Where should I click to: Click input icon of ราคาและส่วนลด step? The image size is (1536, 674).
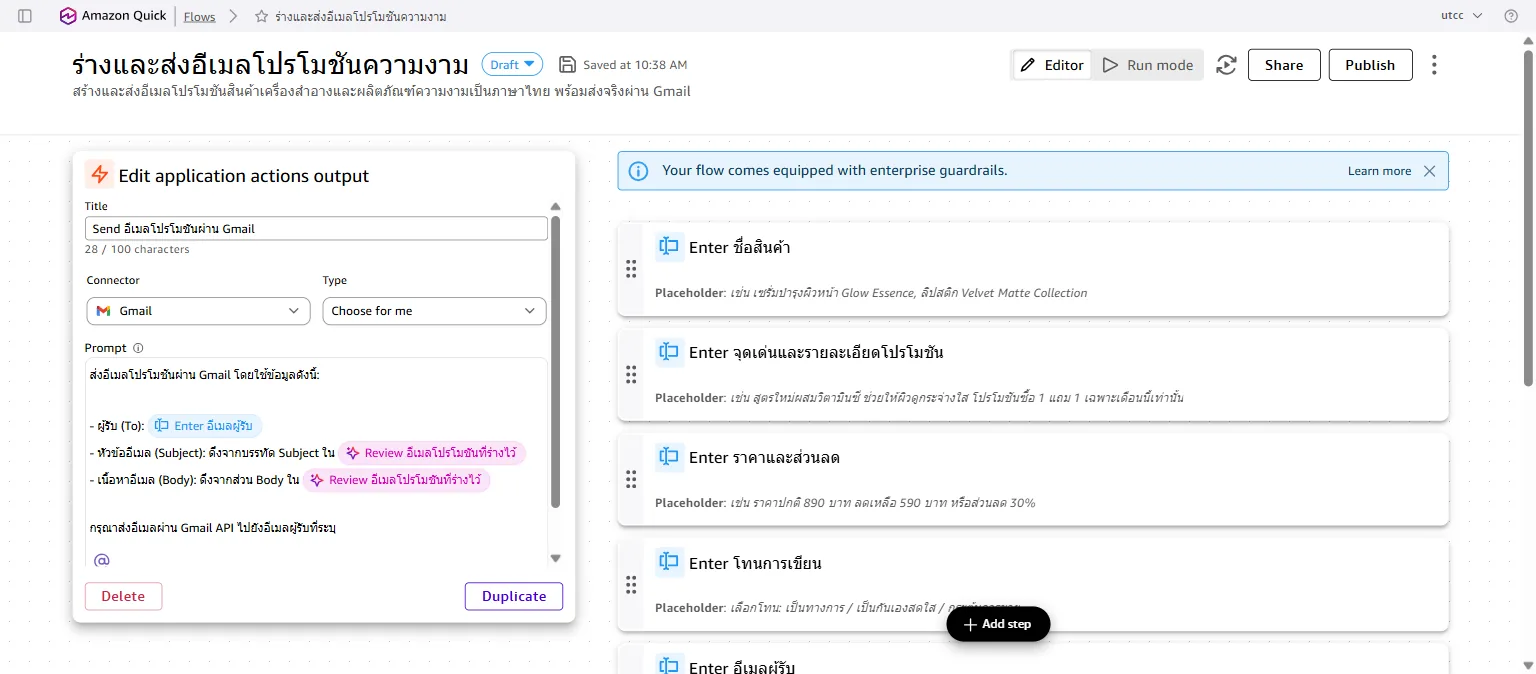point(669,457)
